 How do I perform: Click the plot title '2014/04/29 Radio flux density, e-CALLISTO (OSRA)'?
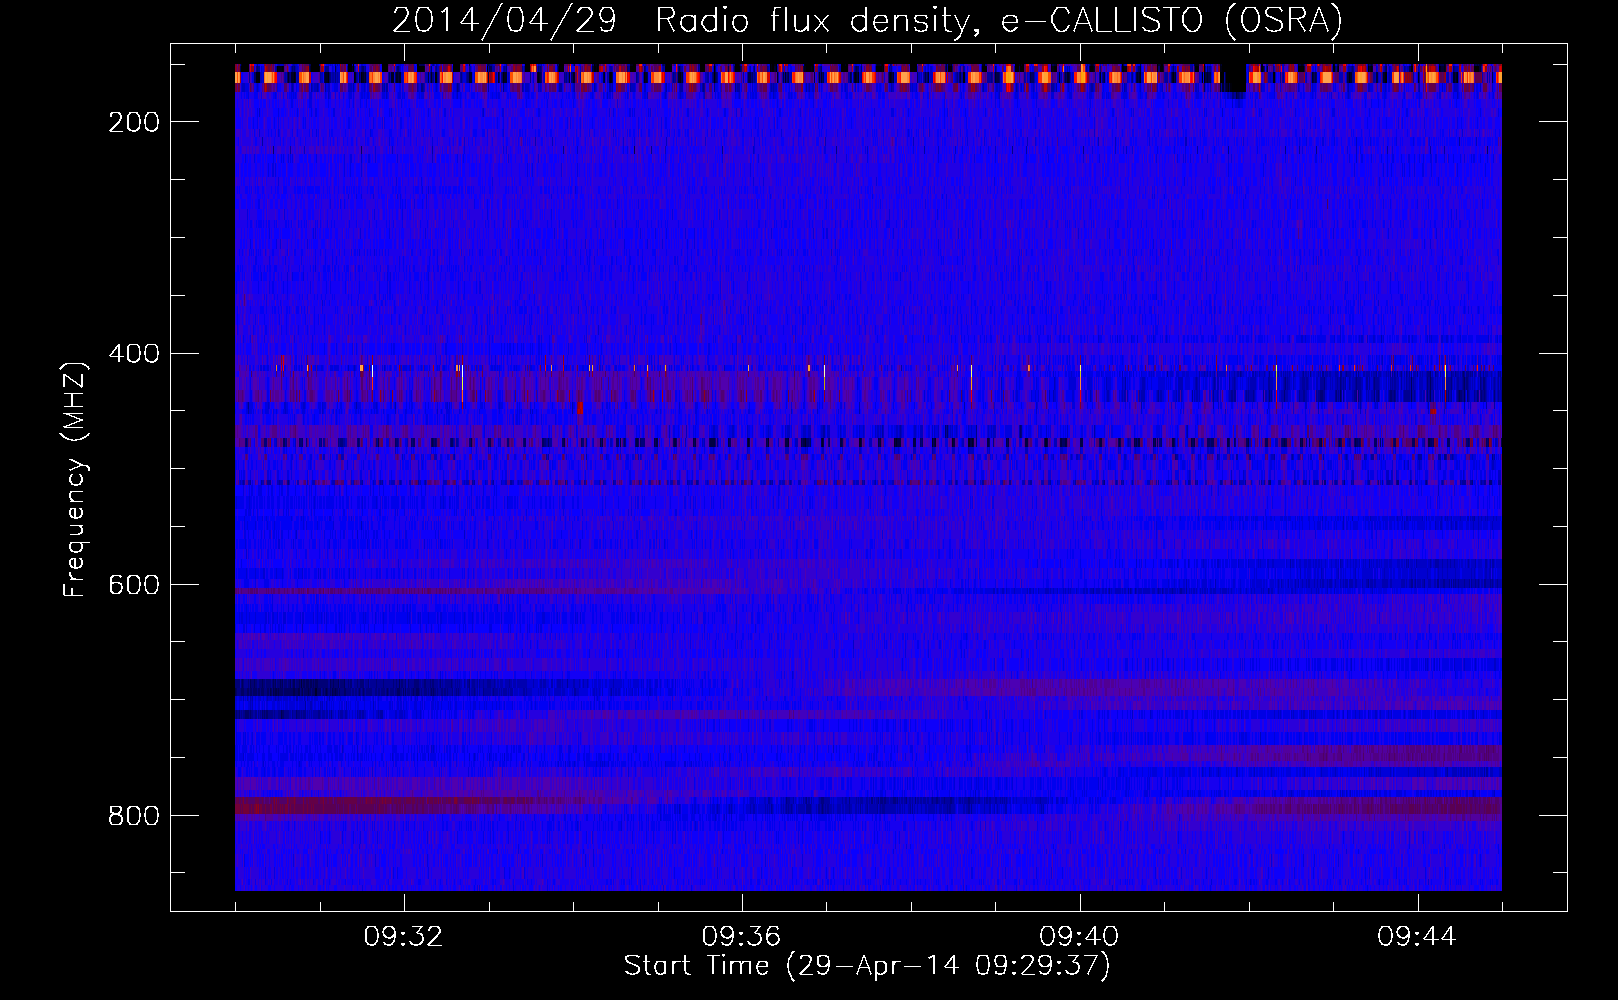coord(867,20)
